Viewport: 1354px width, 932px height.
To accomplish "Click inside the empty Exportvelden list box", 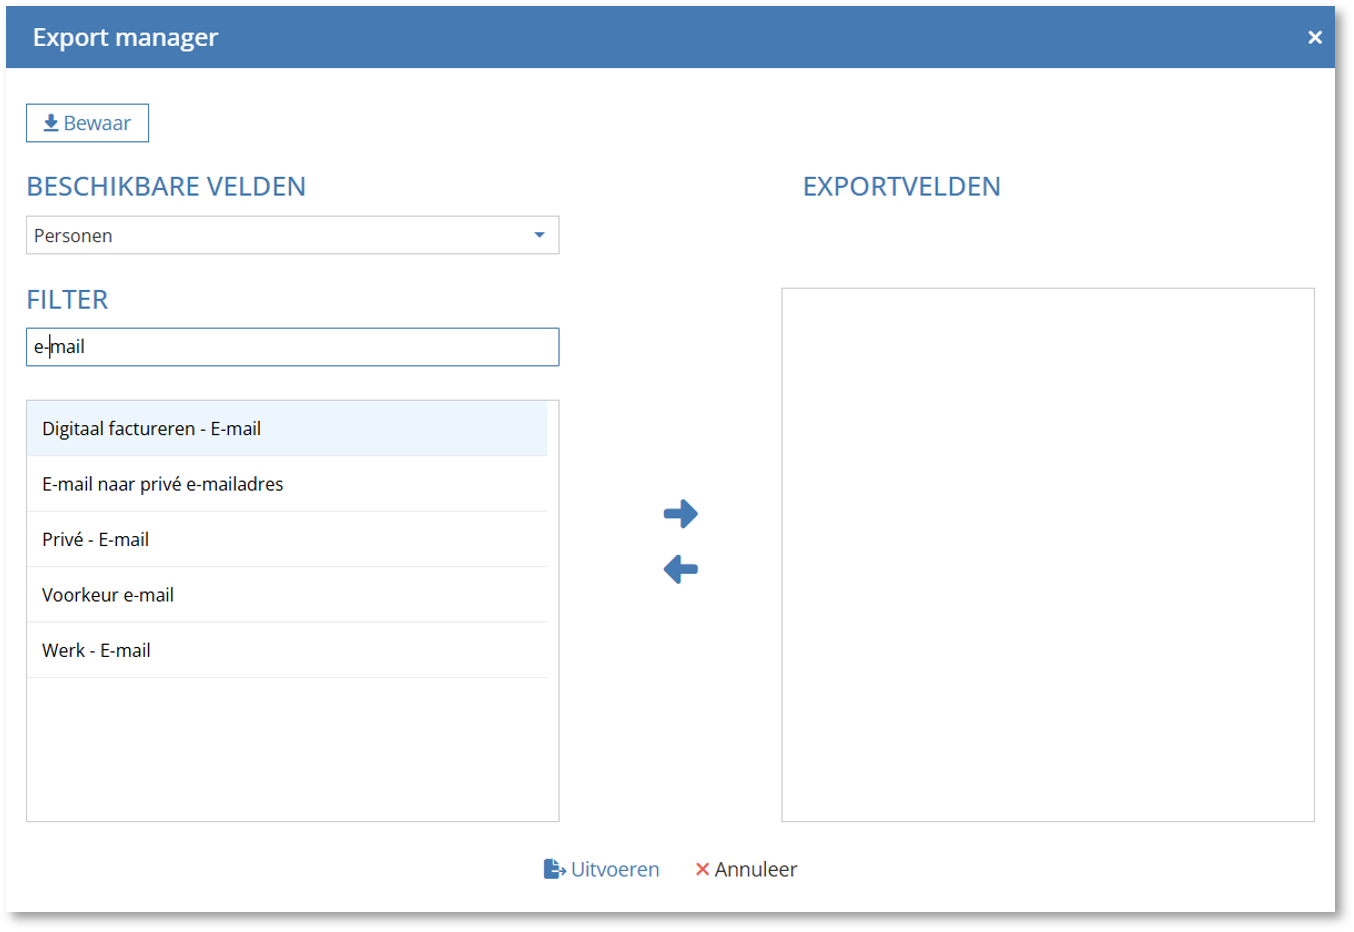I will [1047, 555].
